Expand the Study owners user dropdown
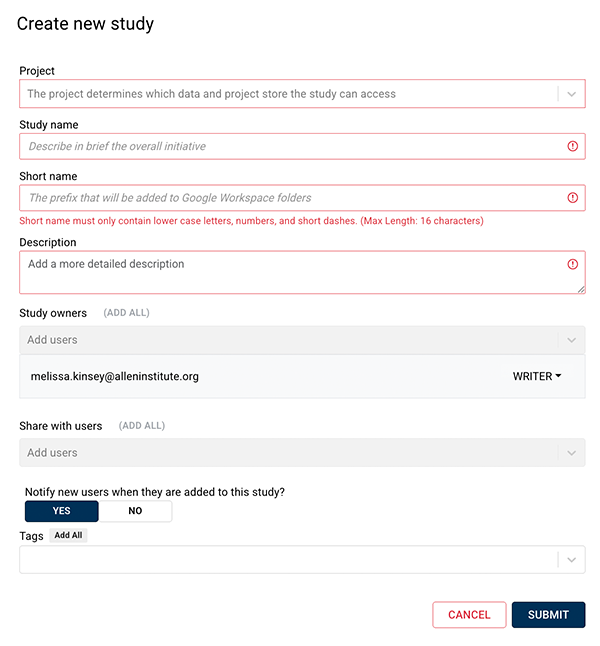The height and width of the screenshot is (646, 600). point(571,340)
